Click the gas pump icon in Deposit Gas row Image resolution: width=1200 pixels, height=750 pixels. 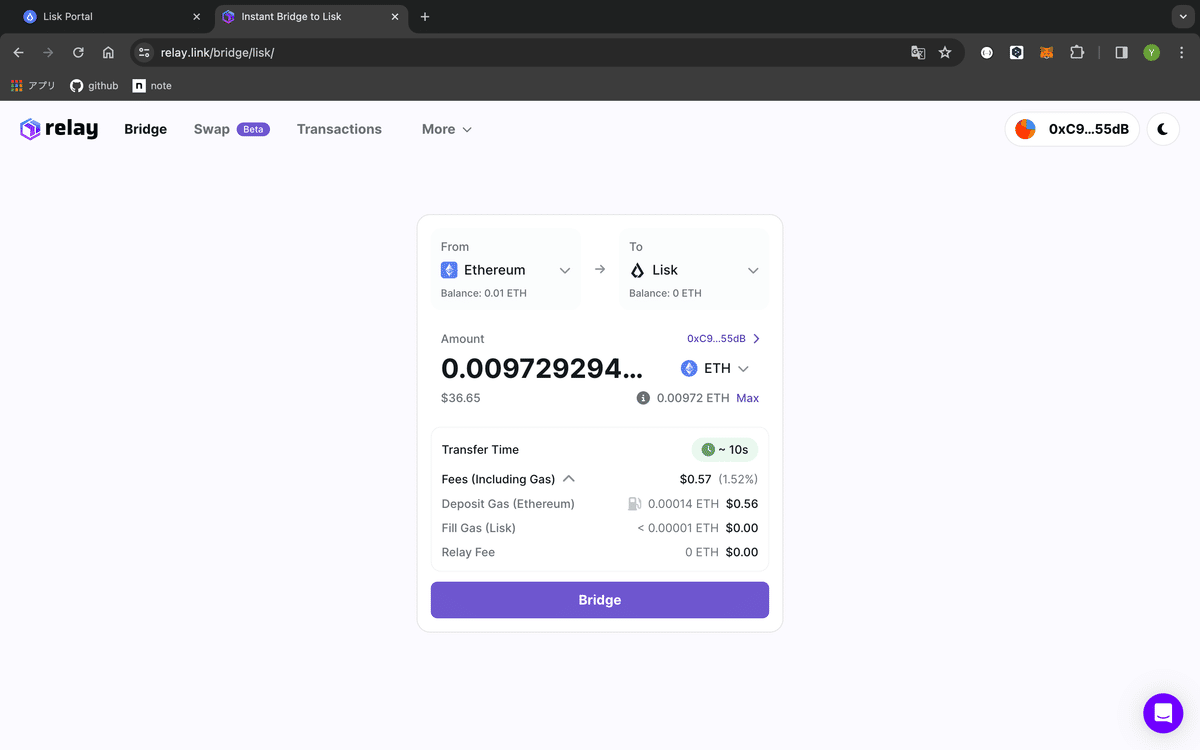point(635,504)
